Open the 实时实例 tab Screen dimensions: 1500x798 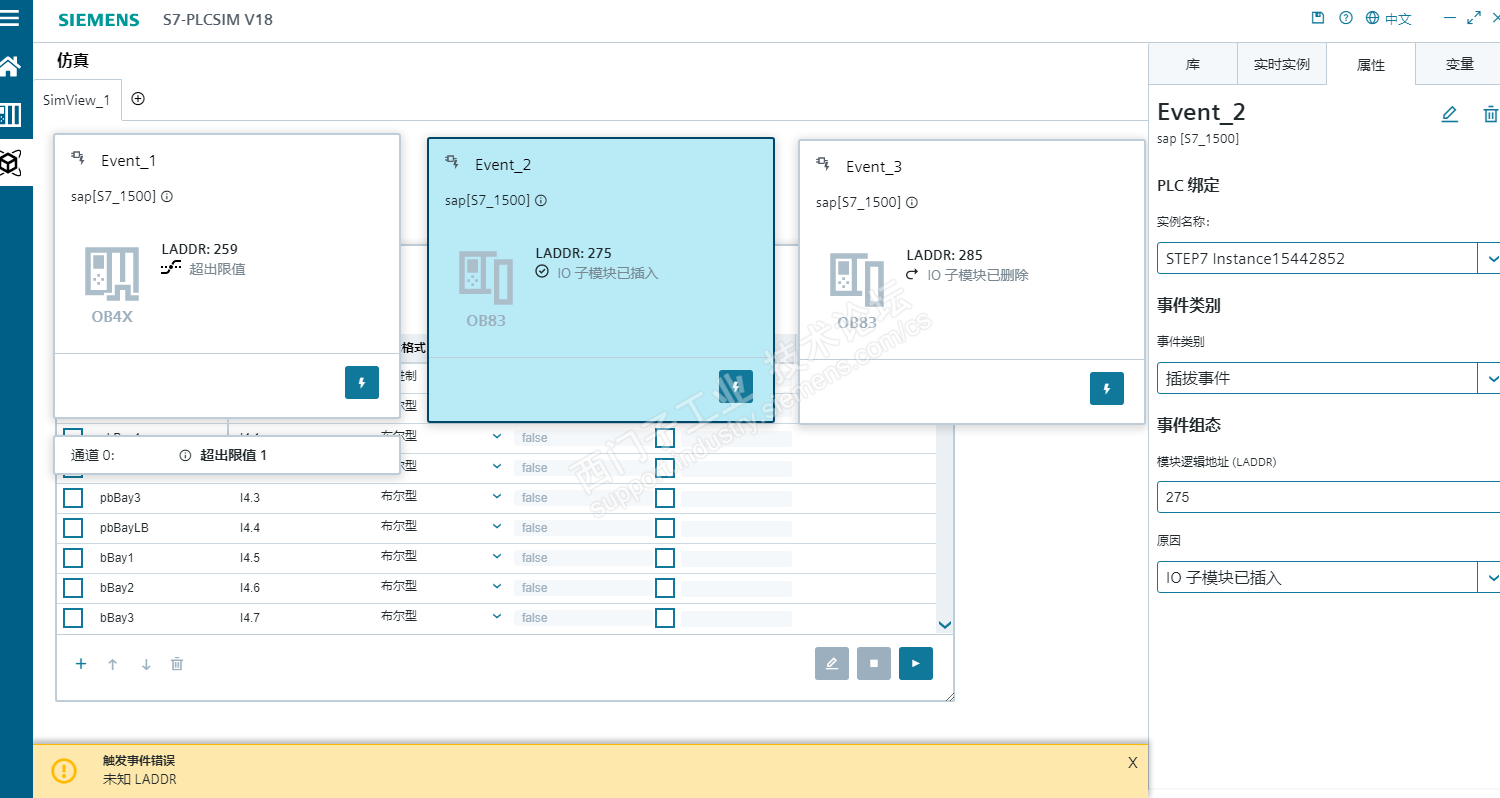[1282, 64]
